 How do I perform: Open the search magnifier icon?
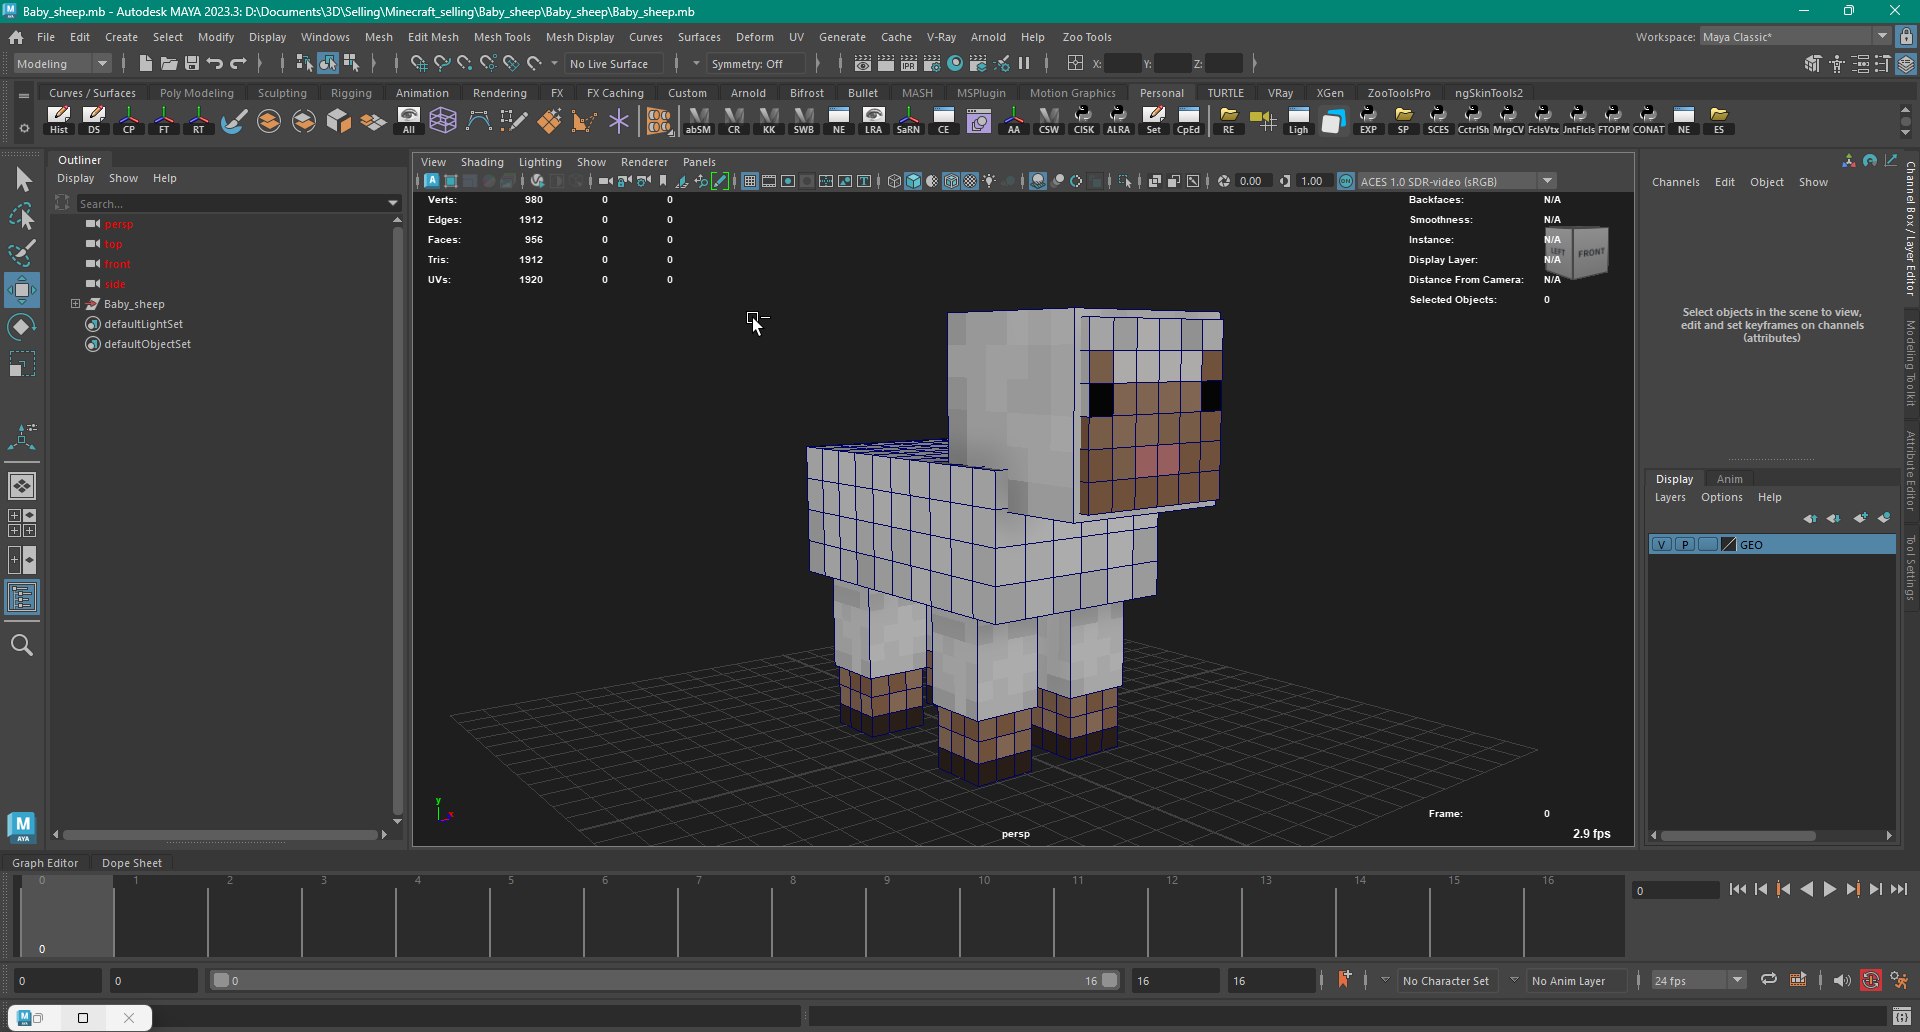coord(22,646)
